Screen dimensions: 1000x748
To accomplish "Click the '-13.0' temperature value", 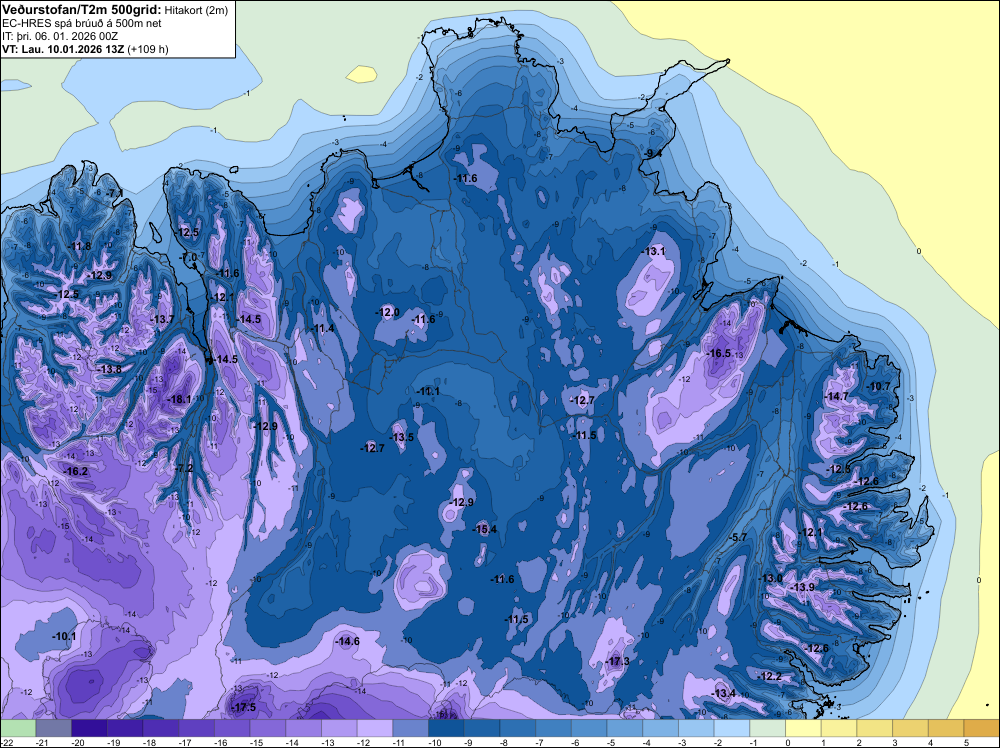I will pos(770,578).
